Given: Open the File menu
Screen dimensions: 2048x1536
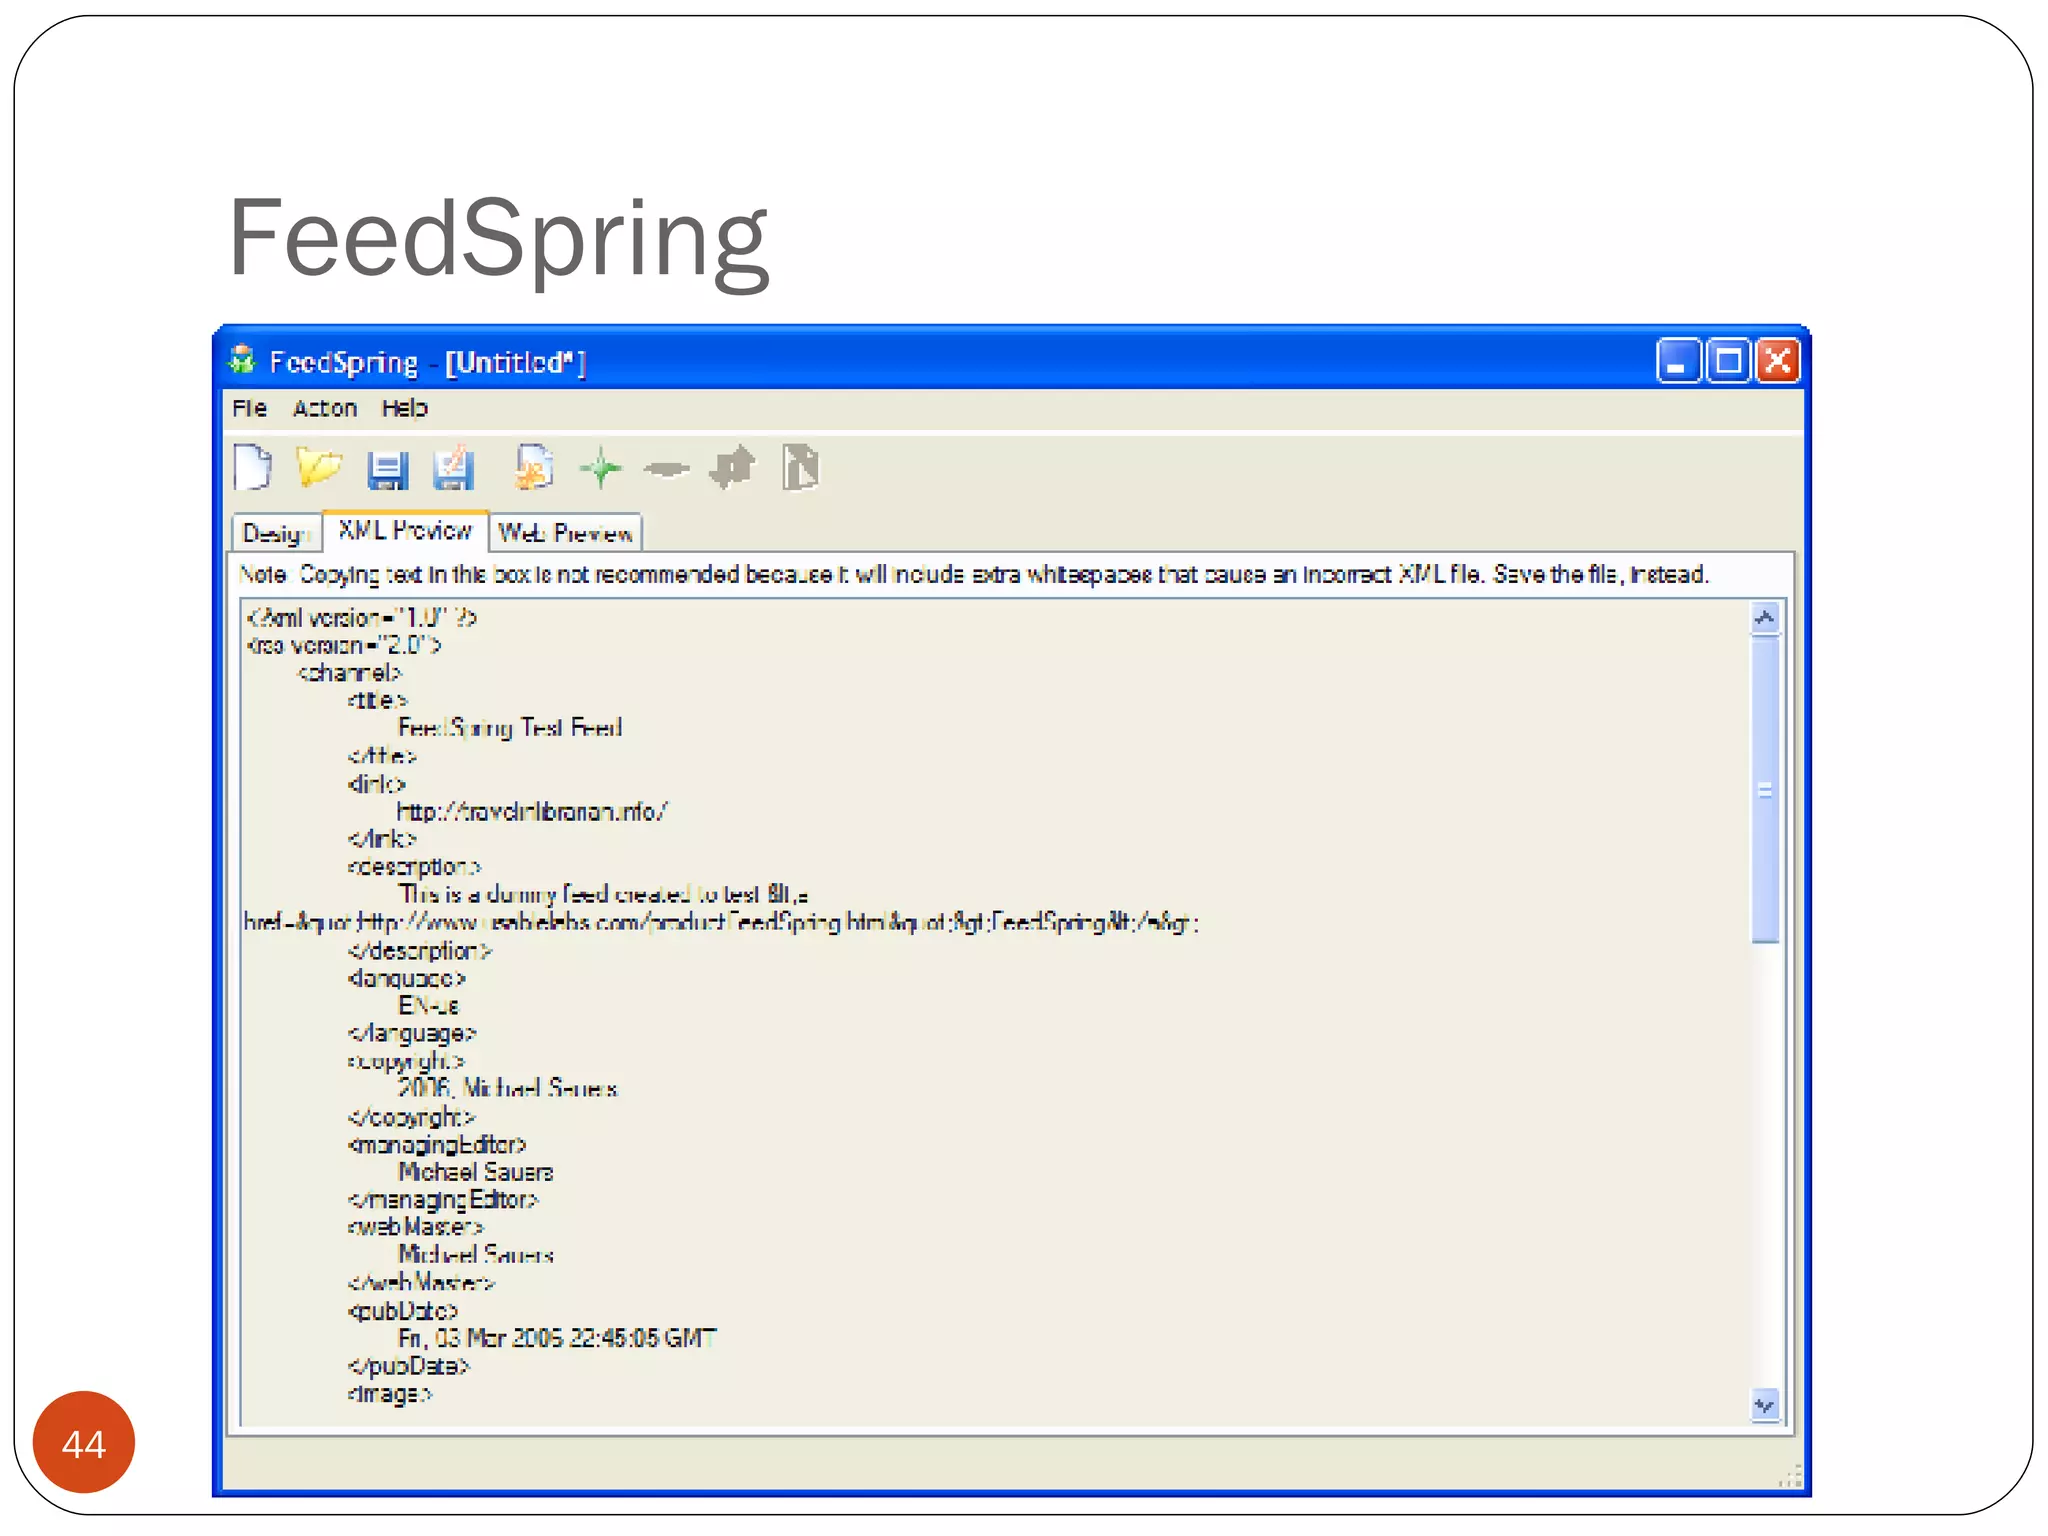Looking at the screenshot, I should click(250, 408).
